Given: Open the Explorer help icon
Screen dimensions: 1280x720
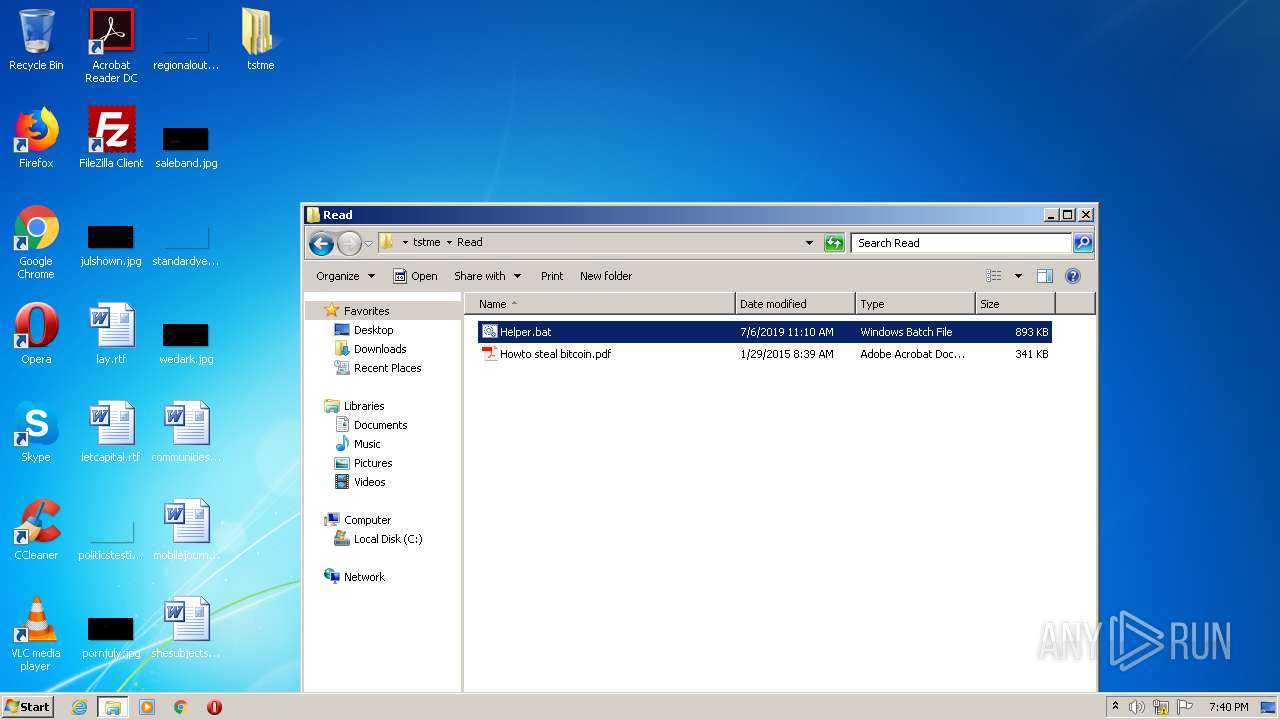Looking at the screenshot, I should click(1073, 276).
